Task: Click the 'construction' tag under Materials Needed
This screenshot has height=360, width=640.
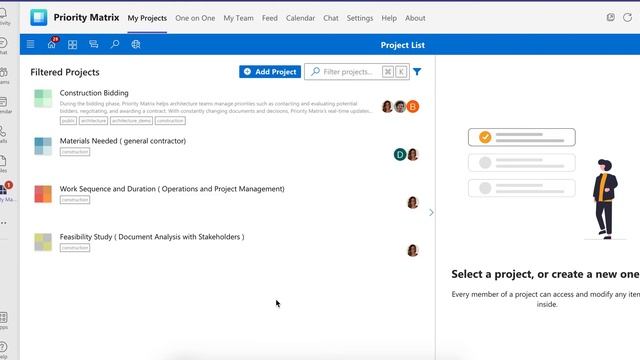Action: (x=75, y=152)
